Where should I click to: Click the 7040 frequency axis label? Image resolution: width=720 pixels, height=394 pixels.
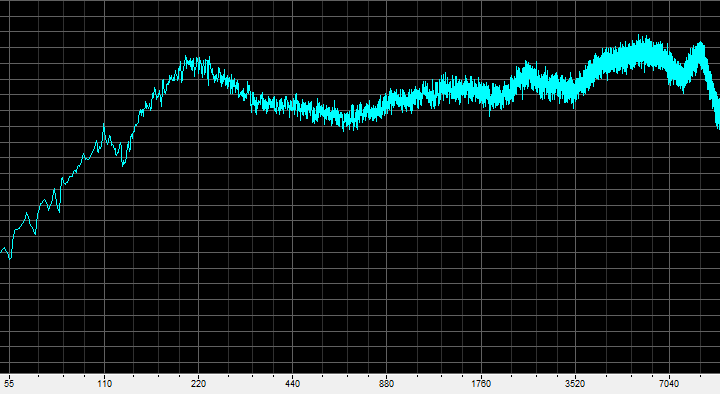coord(669,383)
